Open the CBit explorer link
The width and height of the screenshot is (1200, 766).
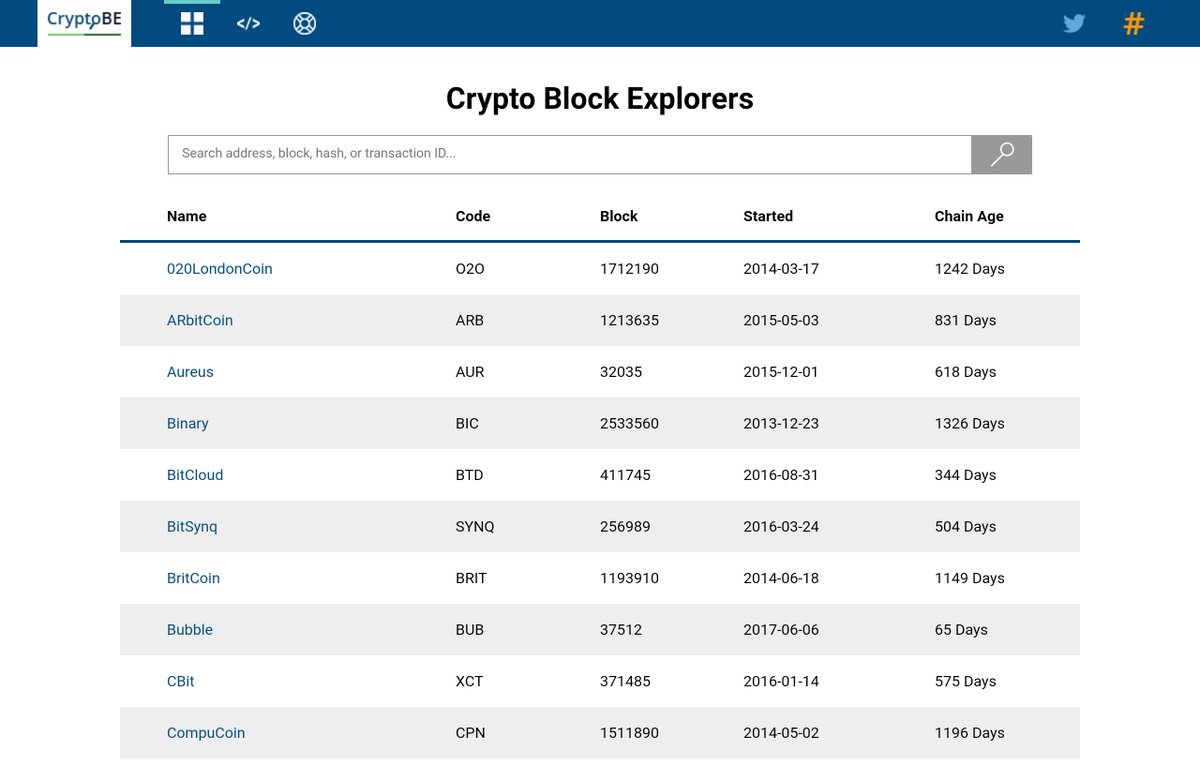pyautogui.click(x=181, y=681)
